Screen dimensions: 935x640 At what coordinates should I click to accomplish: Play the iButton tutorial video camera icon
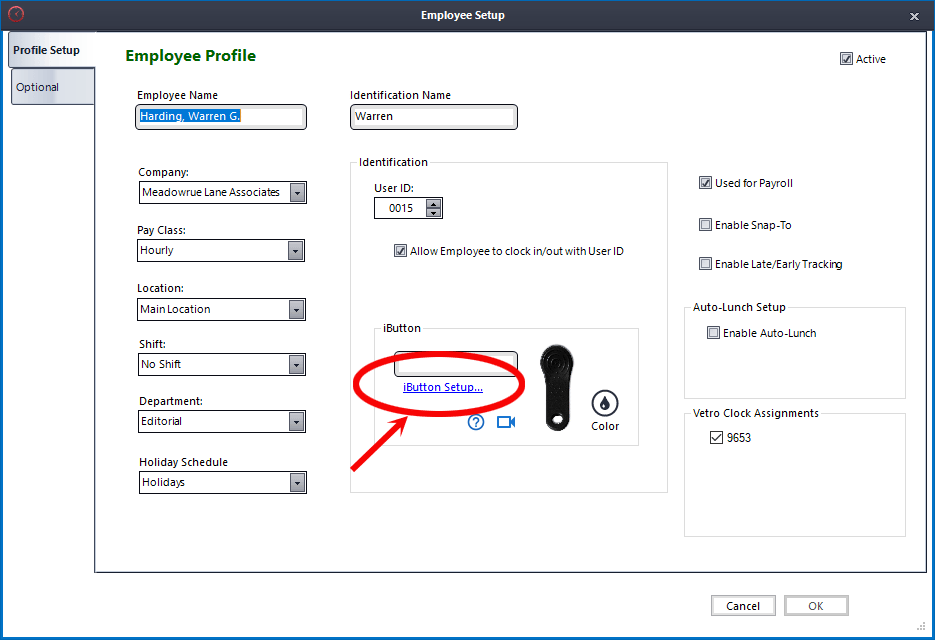pyautogui.click(x=505, y=422)
